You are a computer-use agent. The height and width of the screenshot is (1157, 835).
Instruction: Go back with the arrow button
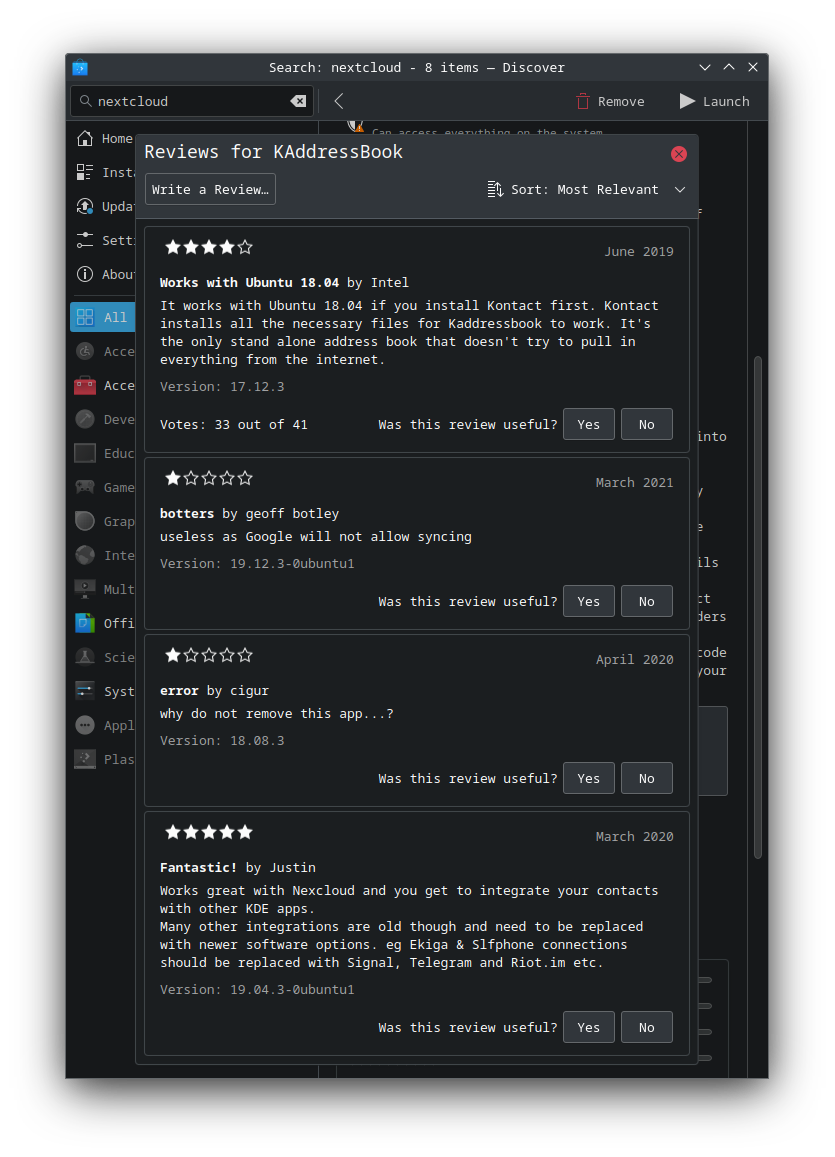pos(339,101)
